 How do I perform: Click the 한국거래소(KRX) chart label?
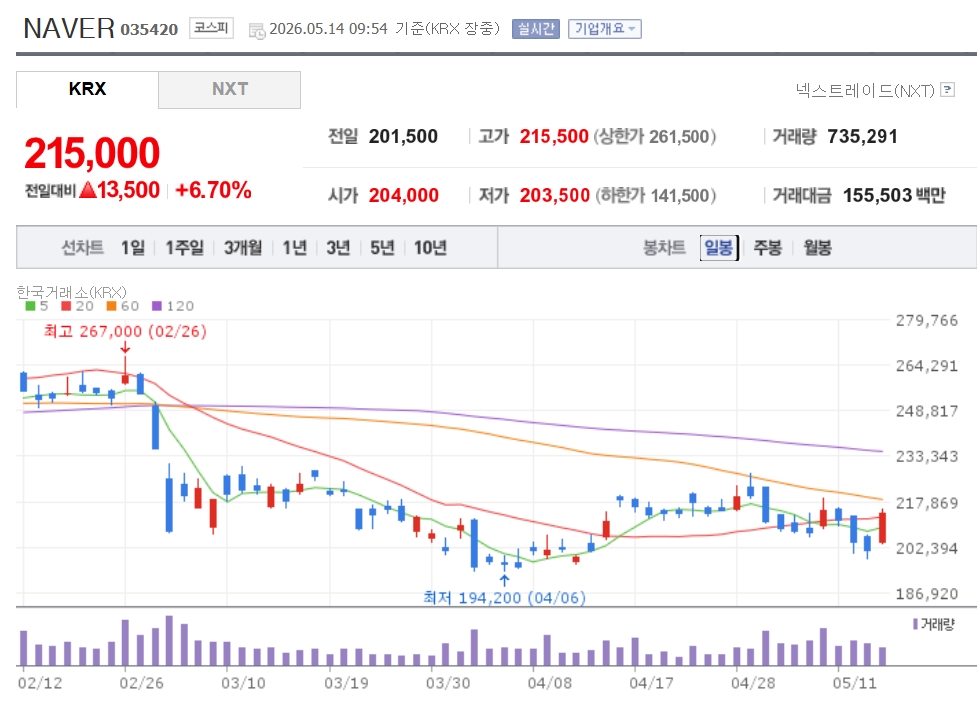tap(72, 292)
